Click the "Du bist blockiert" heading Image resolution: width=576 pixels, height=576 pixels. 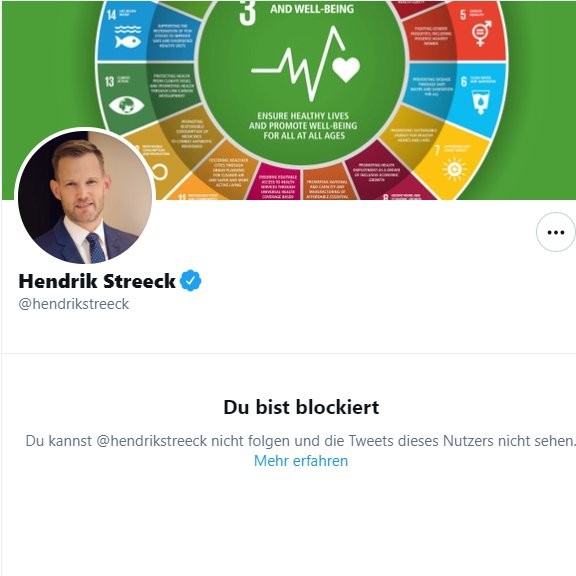(x=301, y=407)
